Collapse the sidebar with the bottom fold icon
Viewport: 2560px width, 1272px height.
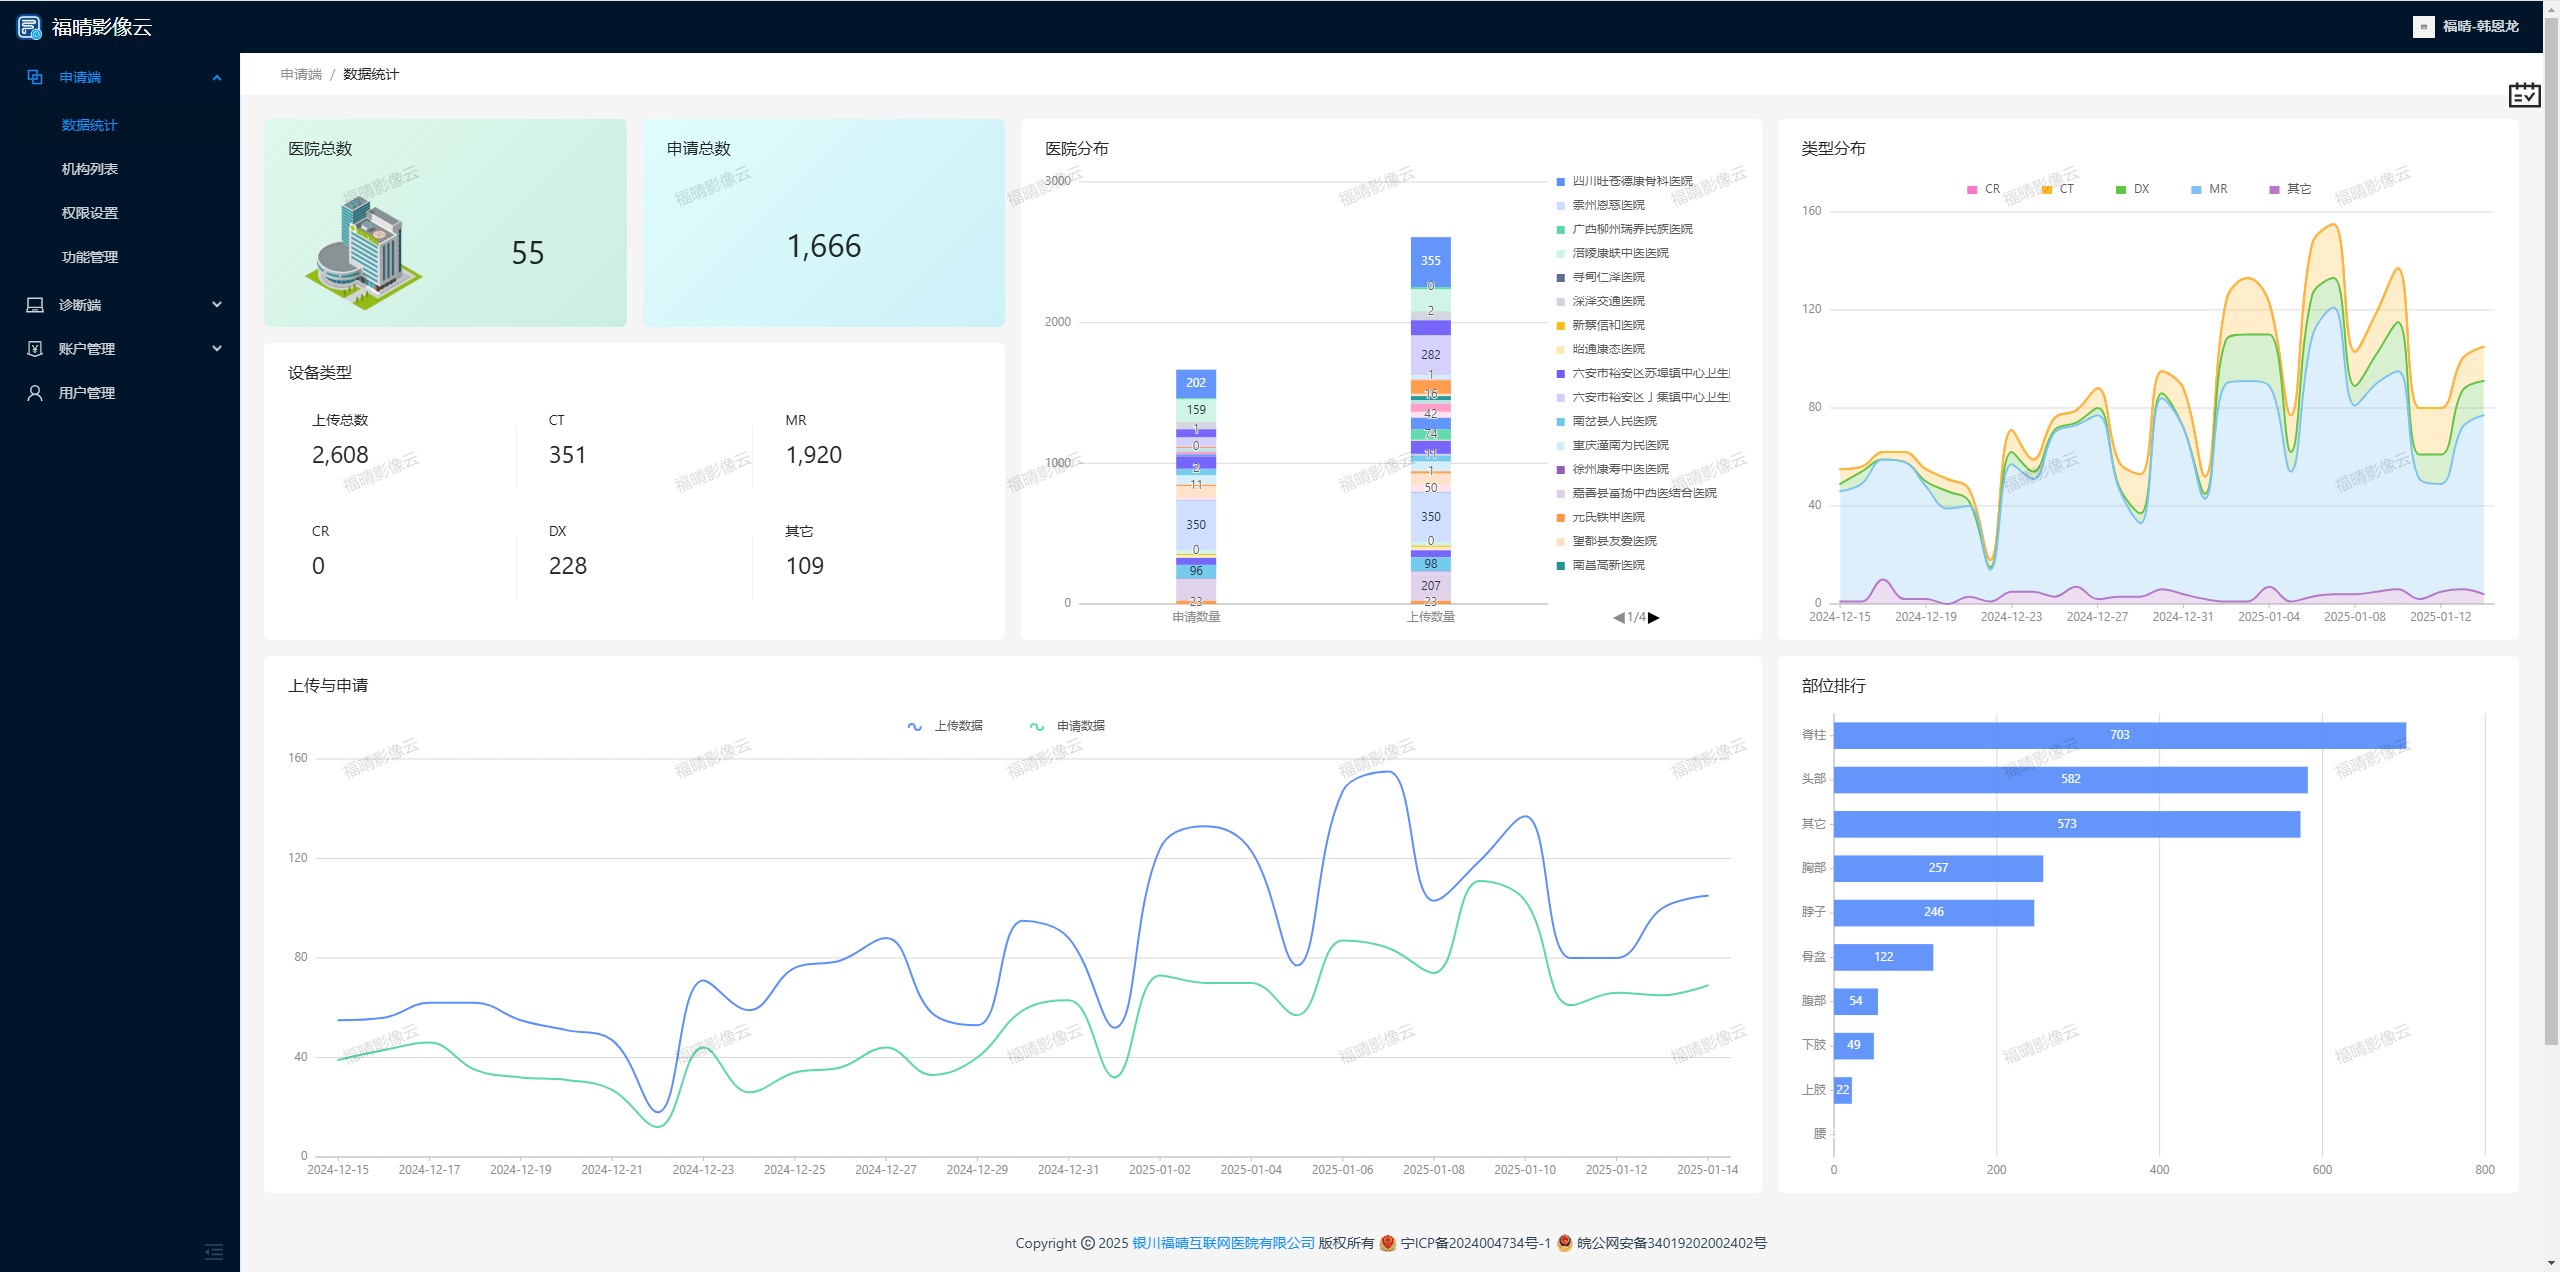[214, 1251]
